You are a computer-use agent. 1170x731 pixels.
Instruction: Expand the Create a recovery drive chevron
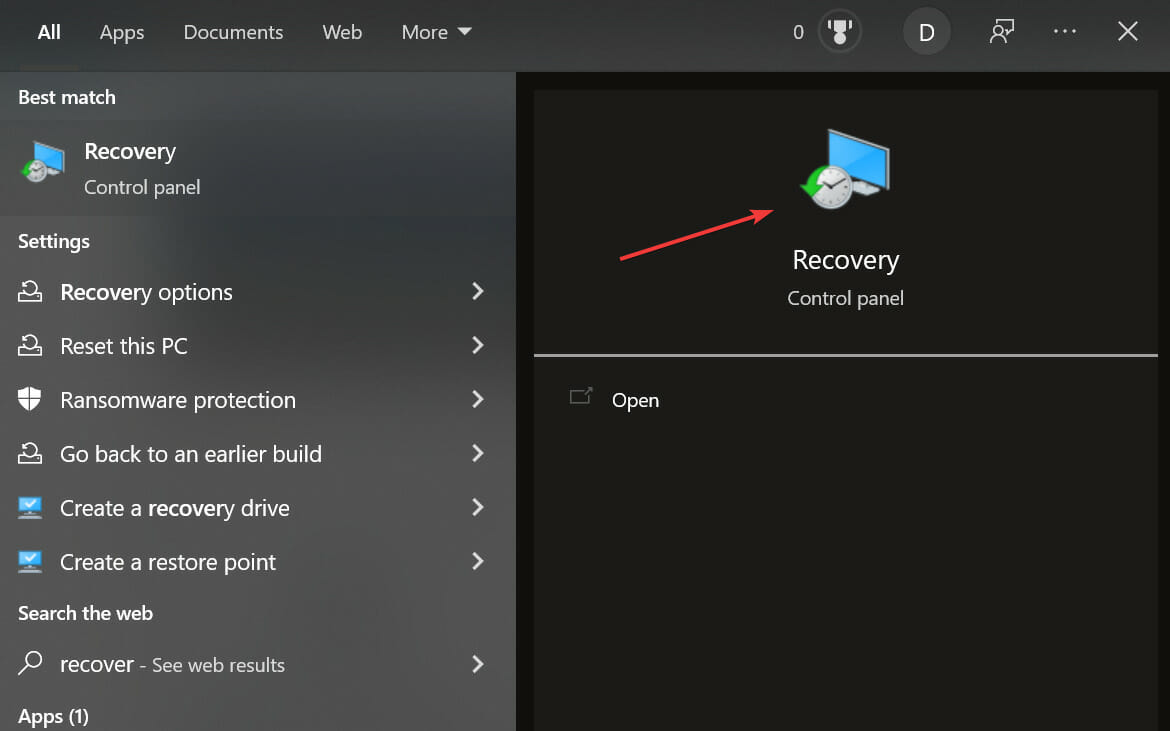(478, 507)
